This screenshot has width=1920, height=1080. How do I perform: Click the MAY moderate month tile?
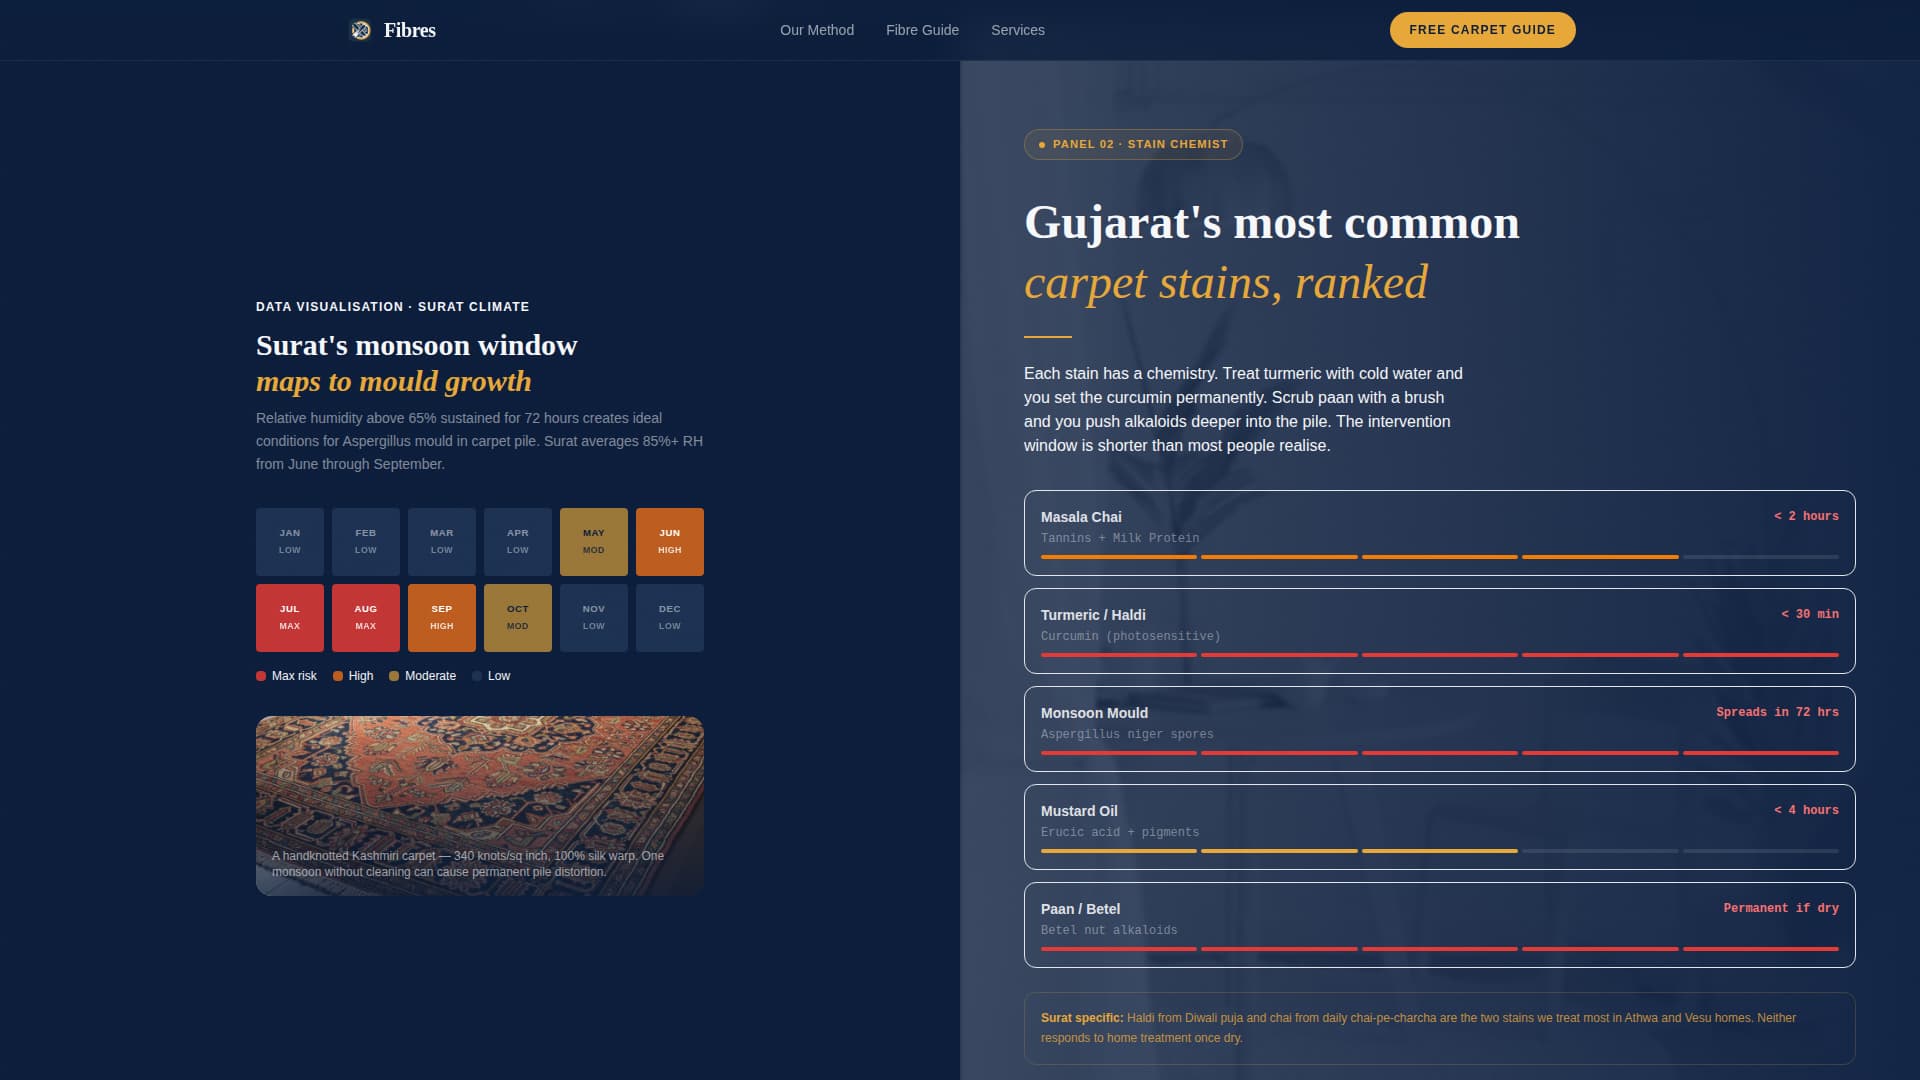594,542
